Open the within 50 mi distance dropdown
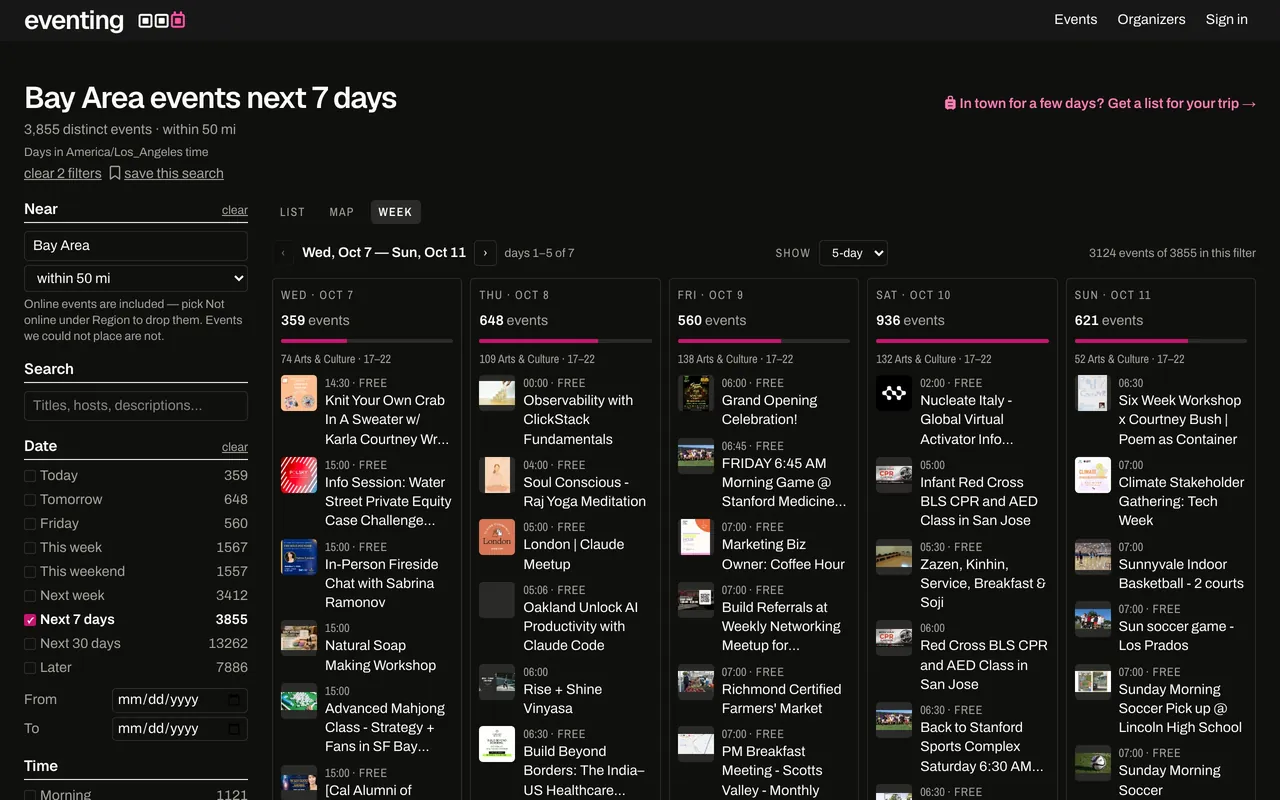Screen dimensions: 1280x800 tap(136, 278)
